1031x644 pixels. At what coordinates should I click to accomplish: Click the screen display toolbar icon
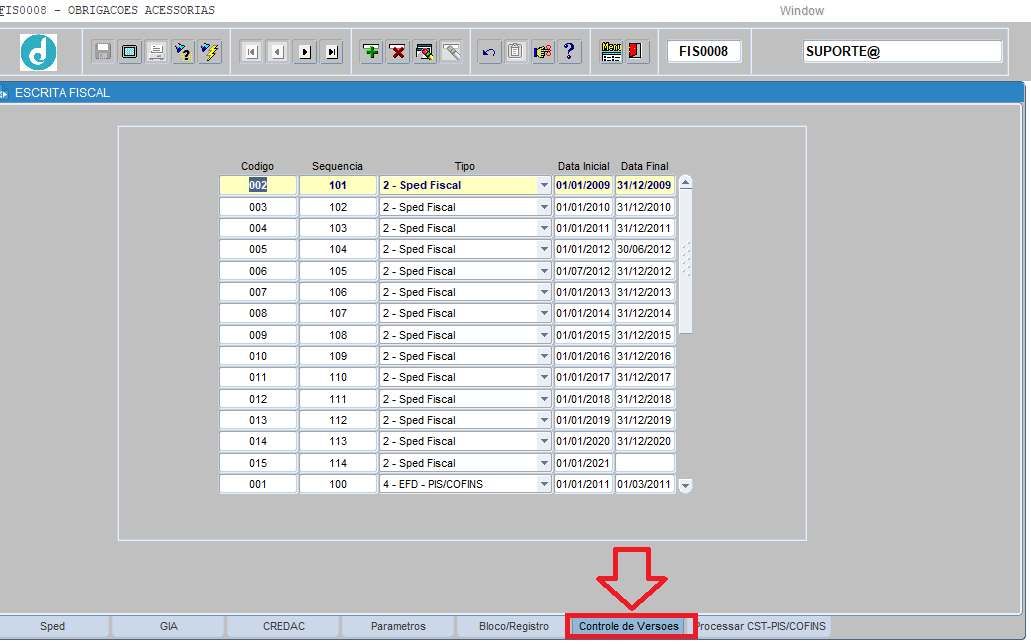coord(130,51)
